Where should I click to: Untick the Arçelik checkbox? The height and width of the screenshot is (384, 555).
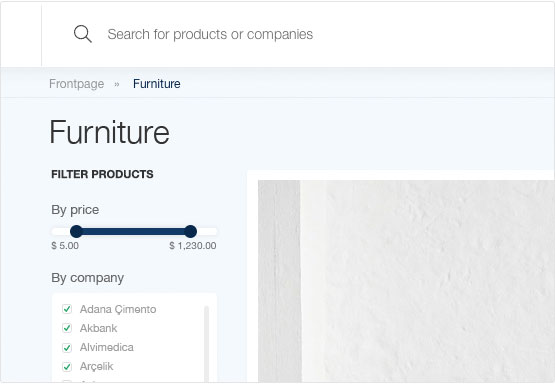67,366
